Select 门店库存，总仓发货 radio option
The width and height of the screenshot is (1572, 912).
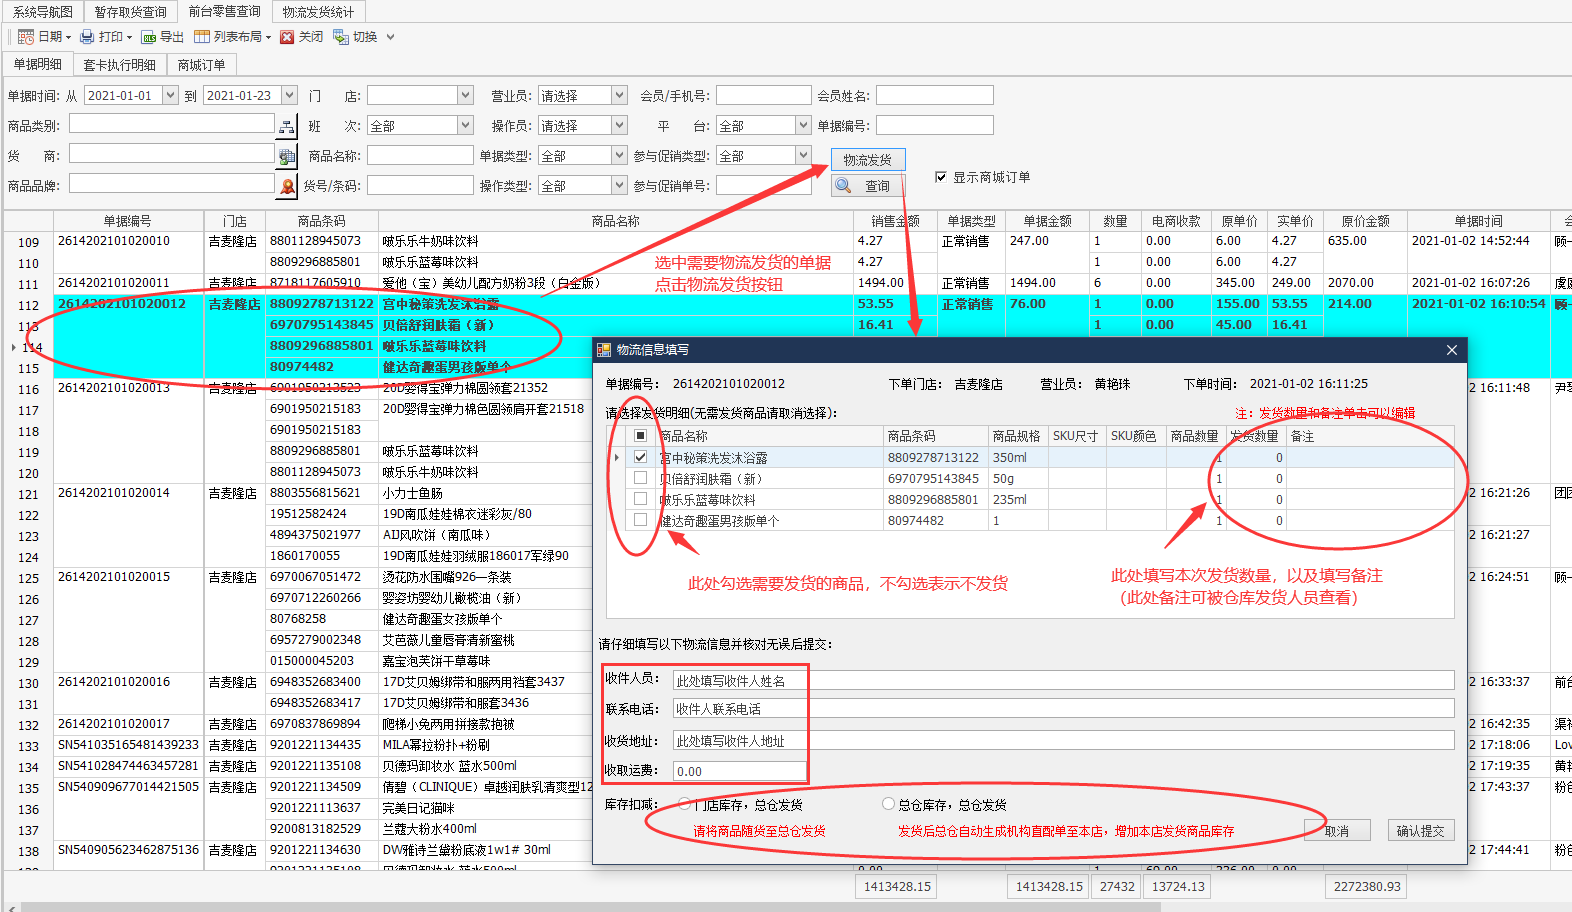685,804
